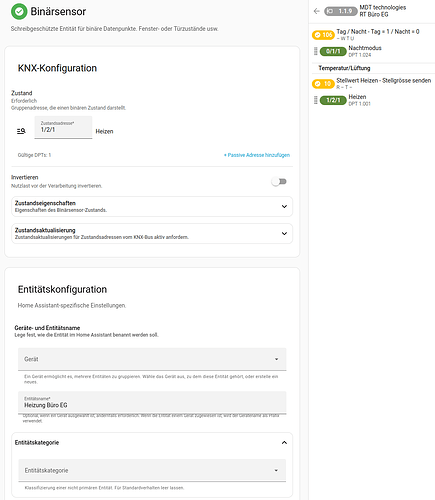The image size is (435, 500).
Task: Toggle the Invertieren switch
Action: coord(279,182)
